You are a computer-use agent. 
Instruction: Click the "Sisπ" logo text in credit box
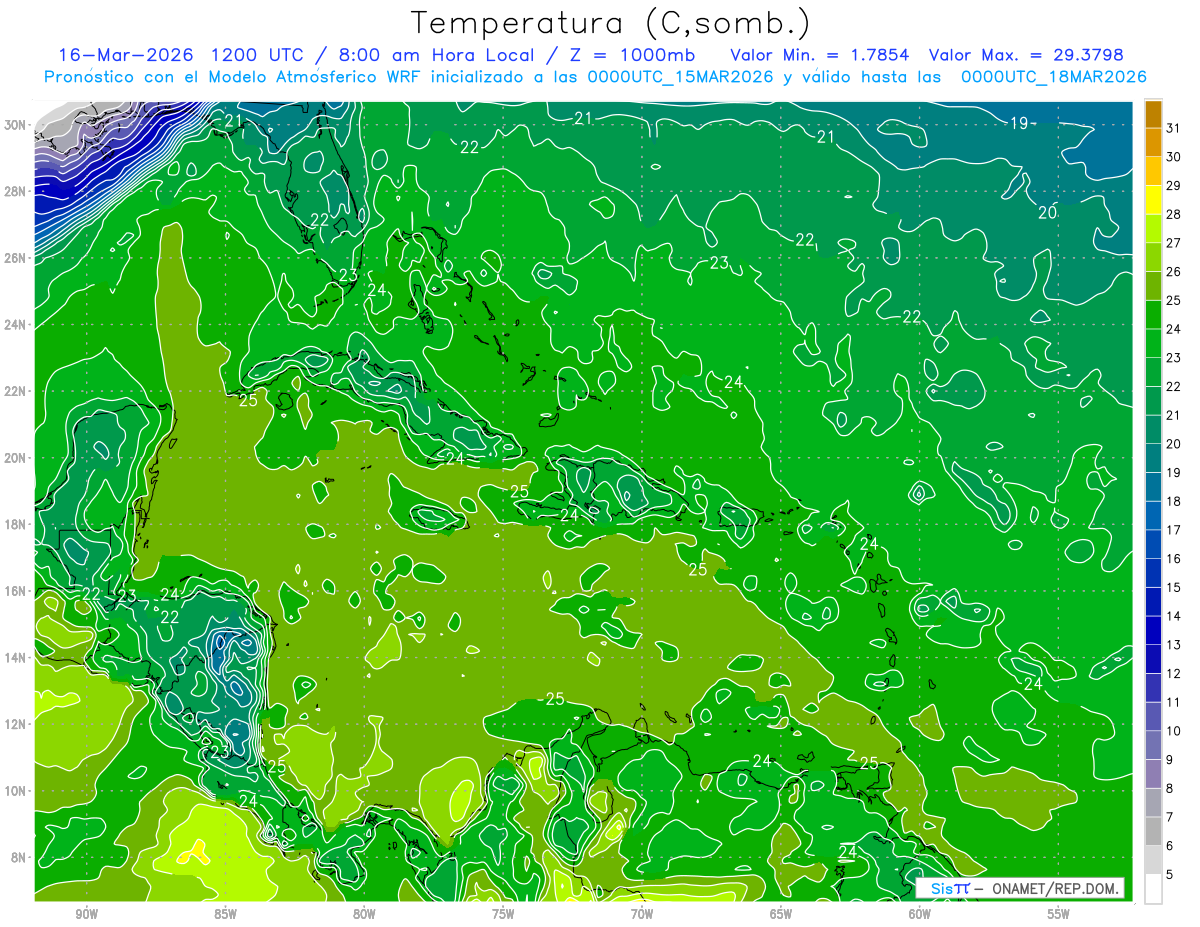pos(950,888)
